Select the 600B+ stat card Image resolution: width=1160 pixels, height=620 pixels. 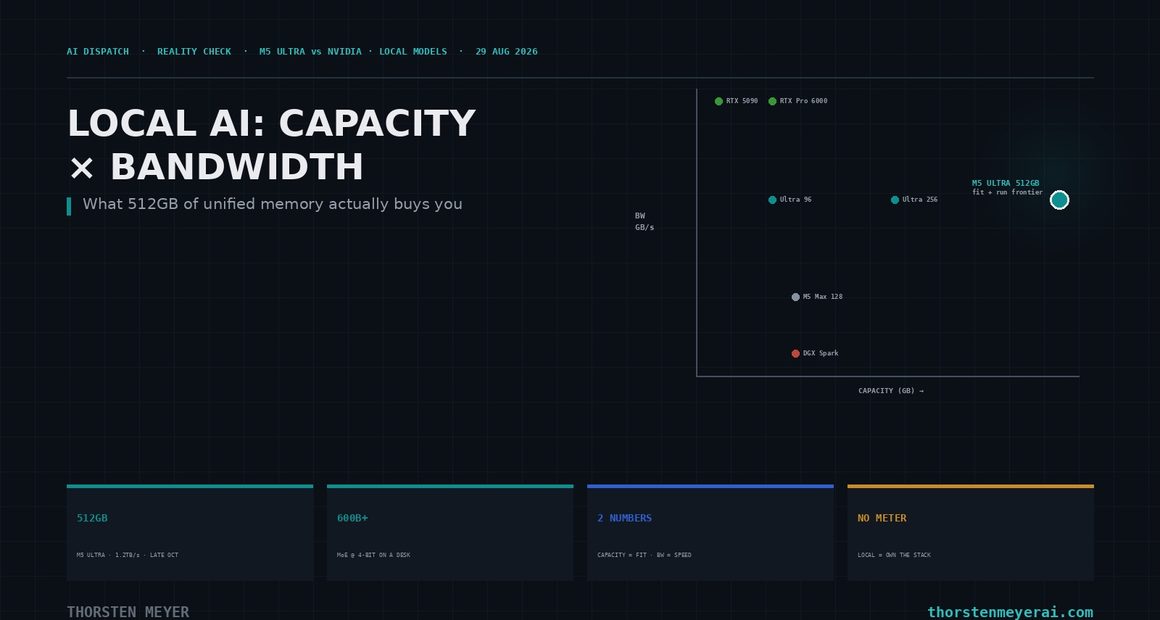click(450, 533)
